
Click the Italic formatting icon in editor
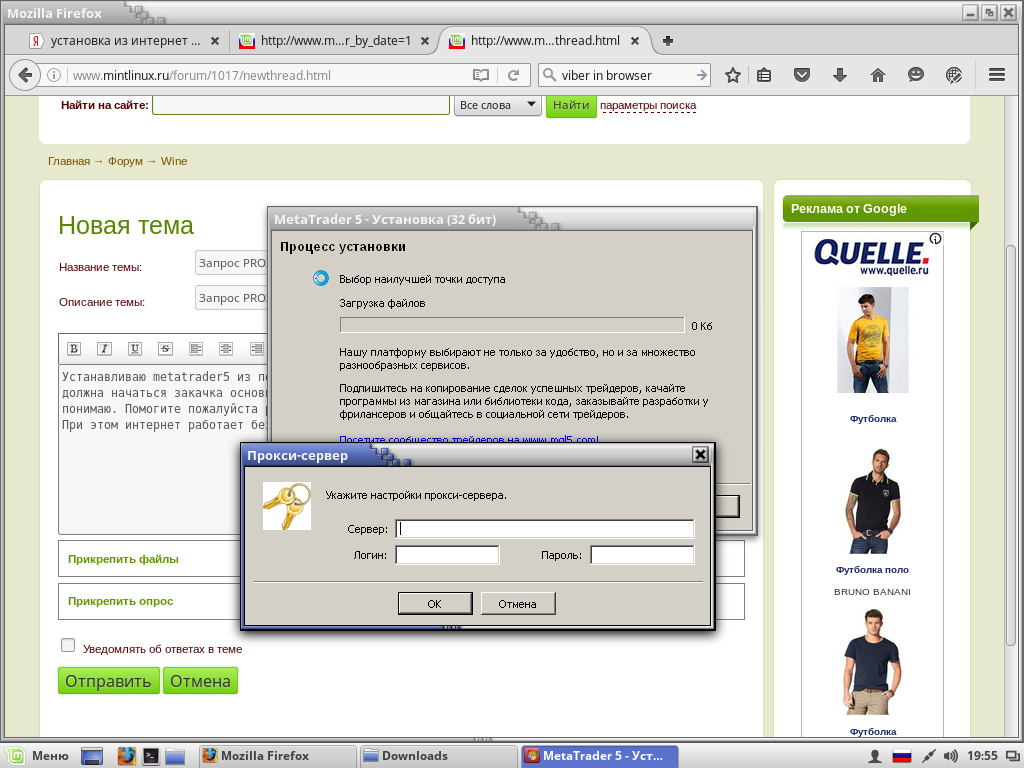pyautogui.click(x=104, y=348)
